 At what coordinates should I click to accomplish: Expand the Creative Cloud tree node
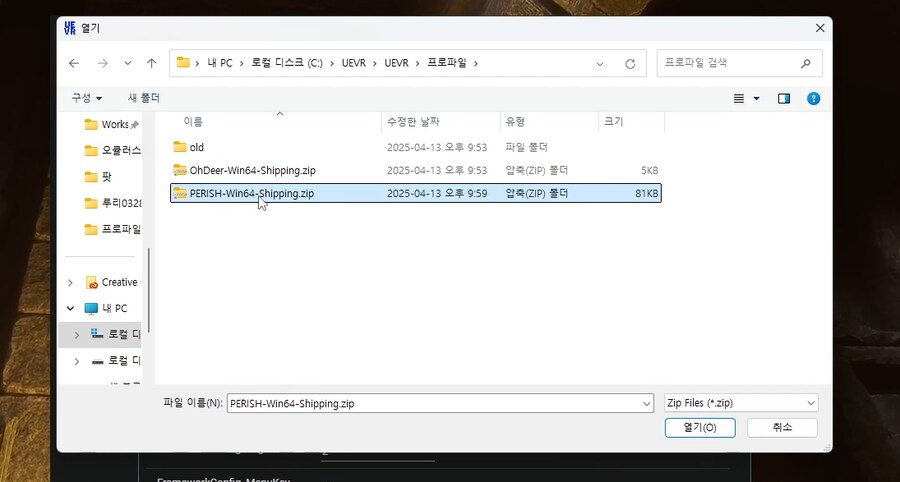pos(71,282)
